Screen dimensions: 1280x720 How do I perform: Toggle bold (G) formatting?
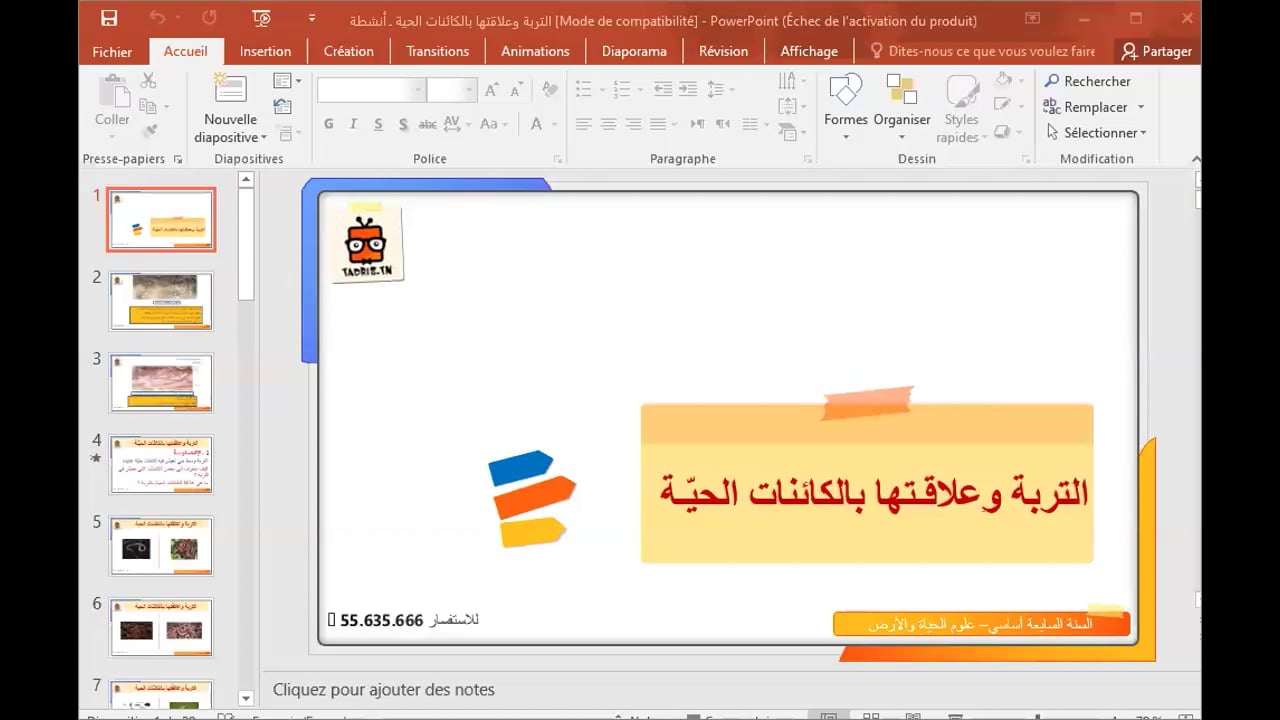click(x=329, y=124)
